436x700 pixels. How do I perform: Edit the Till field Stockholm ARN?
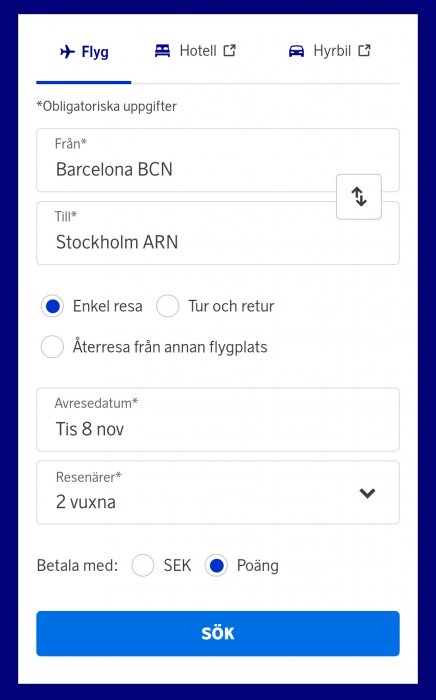(218, 233)
